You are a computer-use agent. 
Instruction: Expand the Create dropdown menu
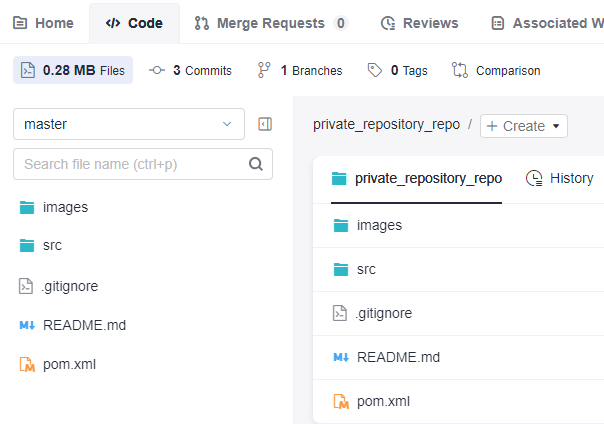[523, 126]
